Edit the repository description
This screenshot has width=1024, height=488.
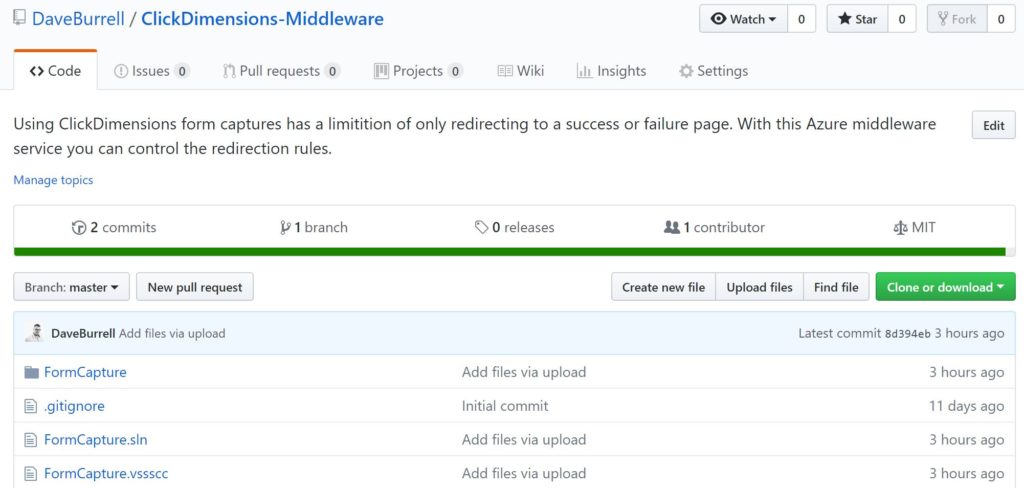click(993, 125)
